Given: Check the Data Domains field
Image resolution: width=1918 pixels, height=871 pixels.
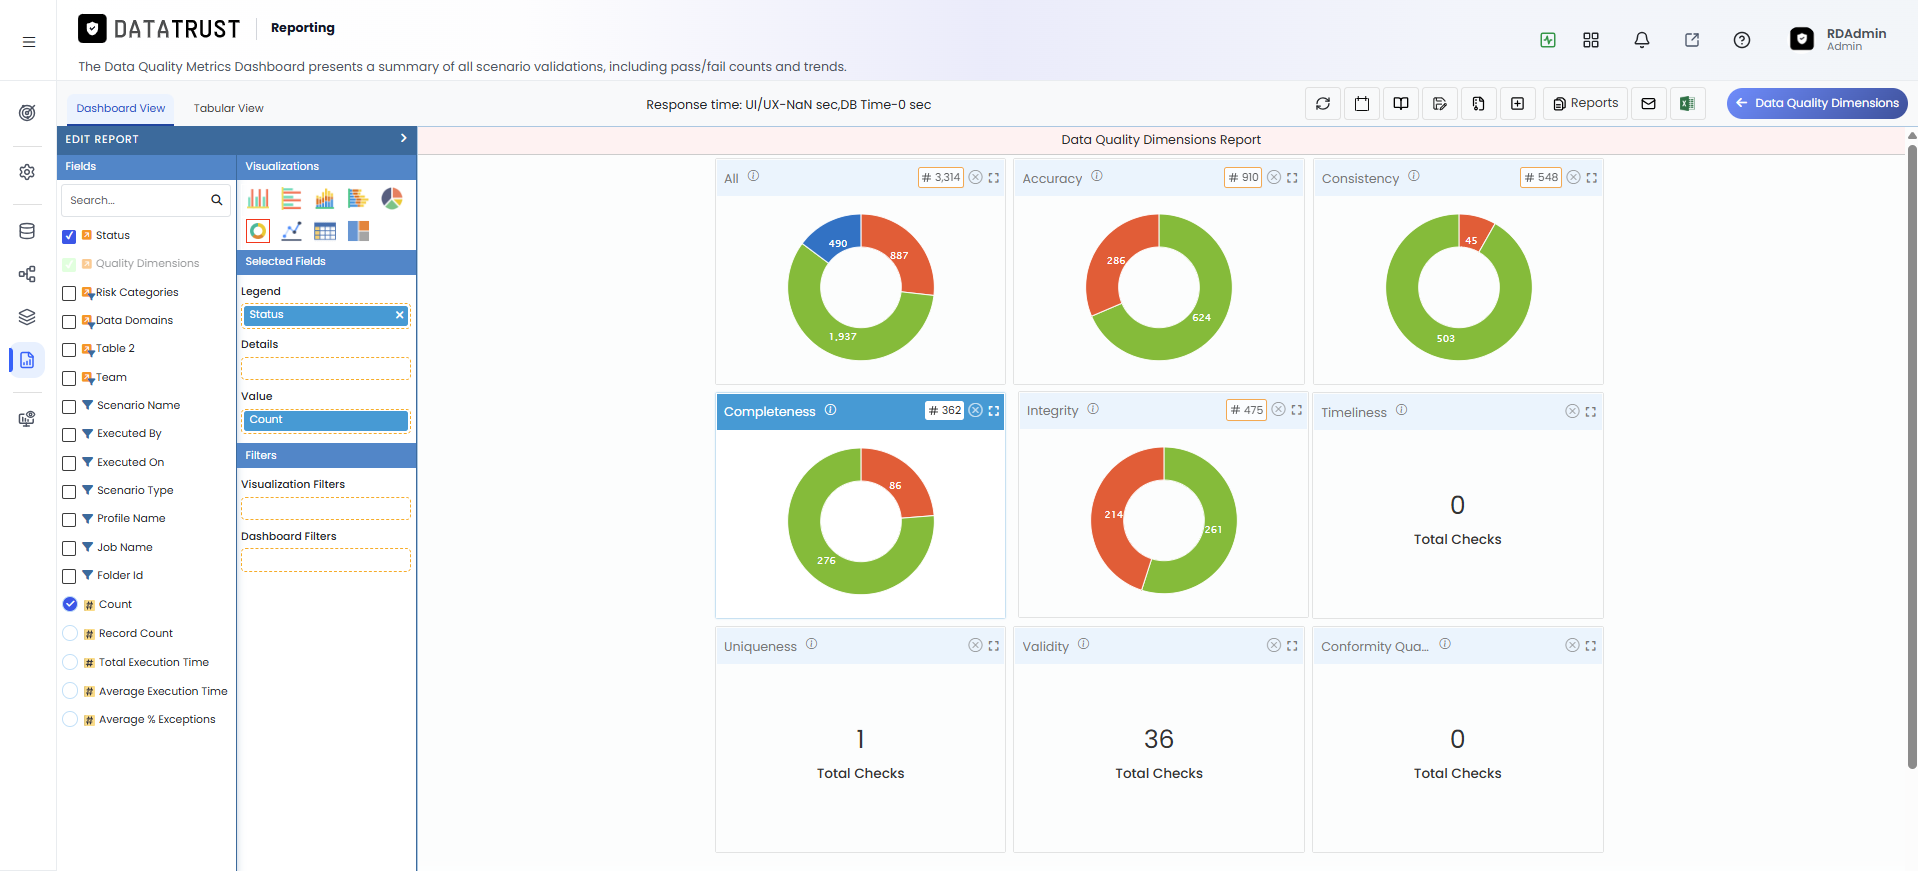Looking at the screenshot, I should tap(69, 322).
